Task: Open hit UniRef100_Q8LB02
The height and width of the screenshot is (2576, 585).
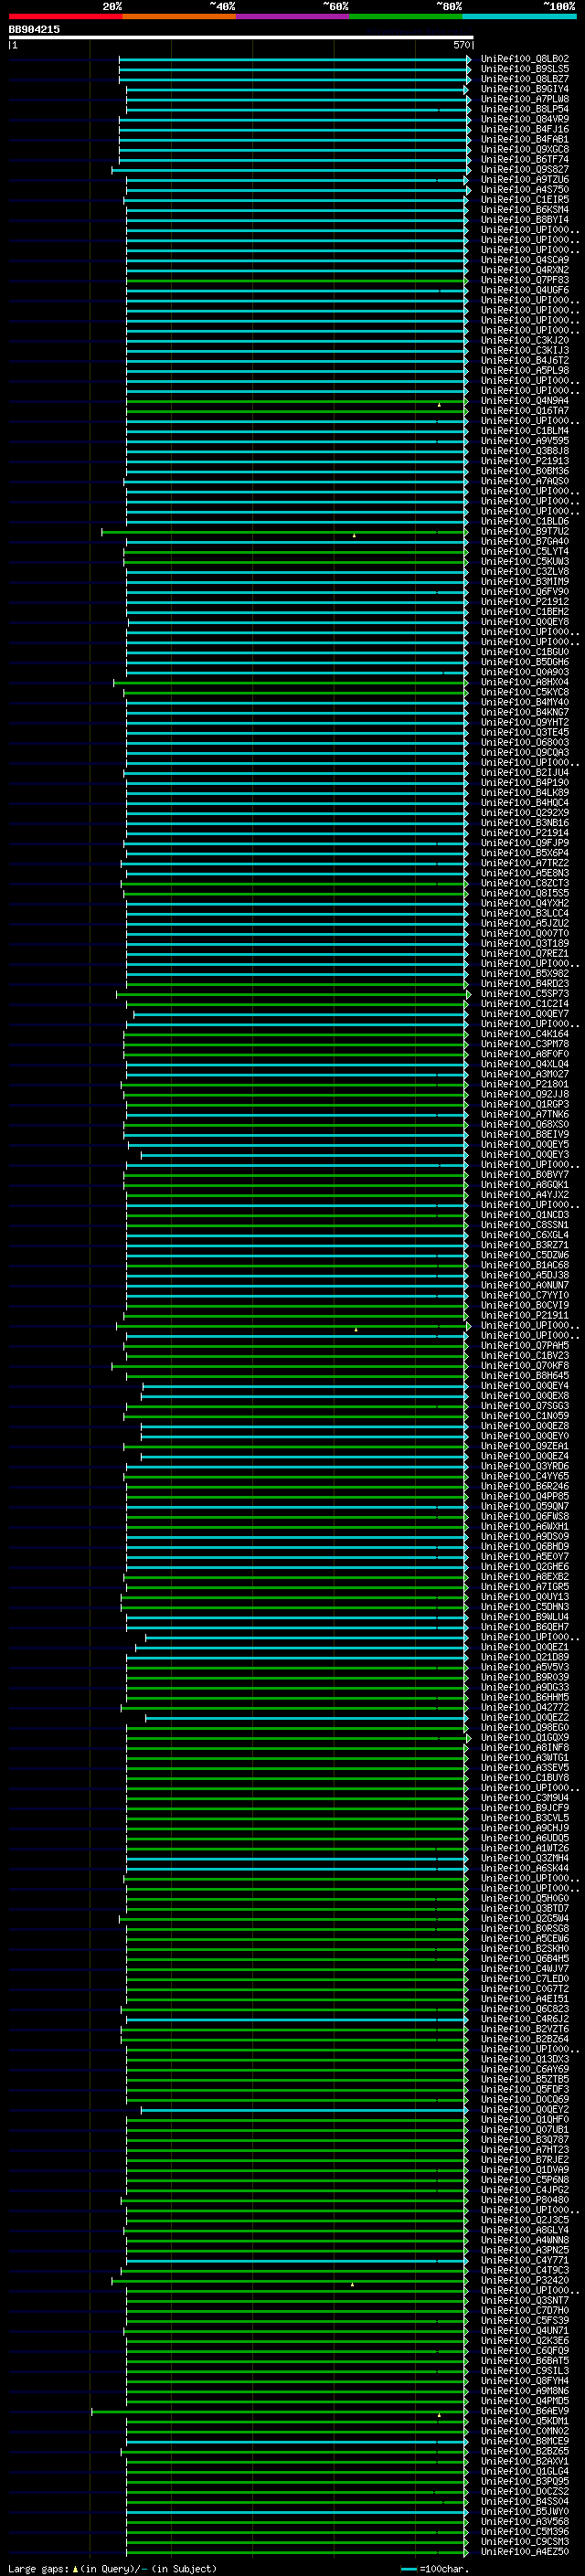Action: (524, 59)
